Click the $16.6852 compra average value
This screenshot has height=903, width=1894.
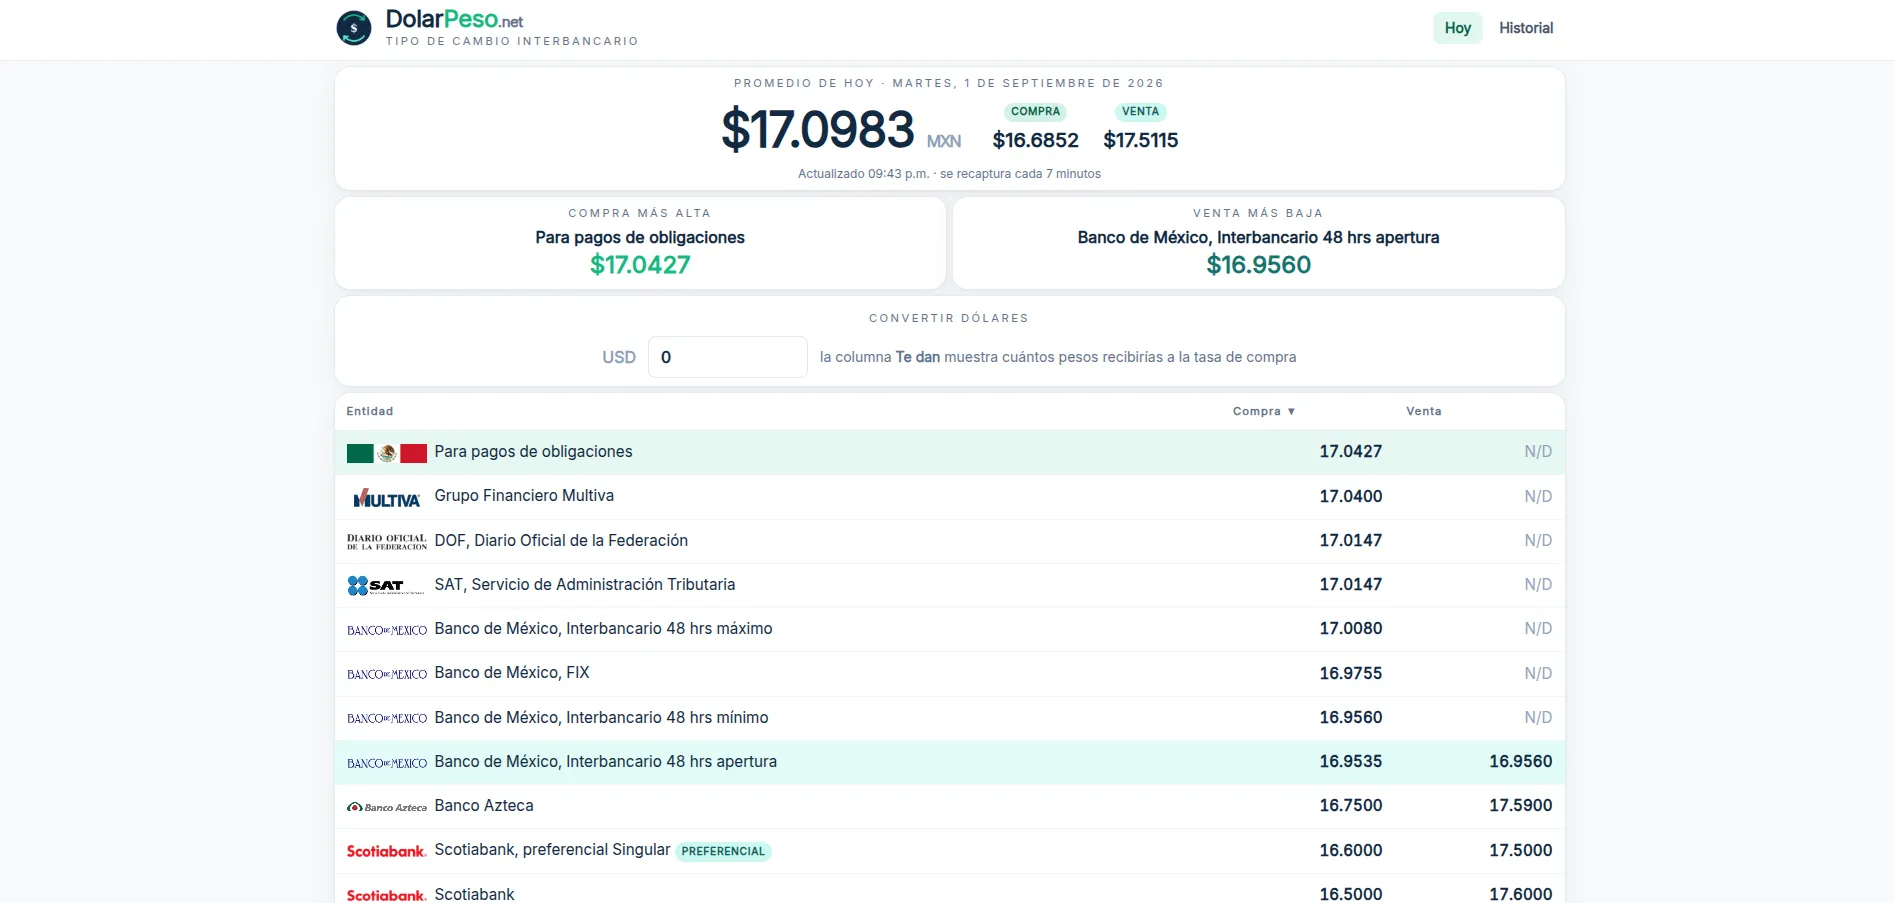(x=1035, y=140)
